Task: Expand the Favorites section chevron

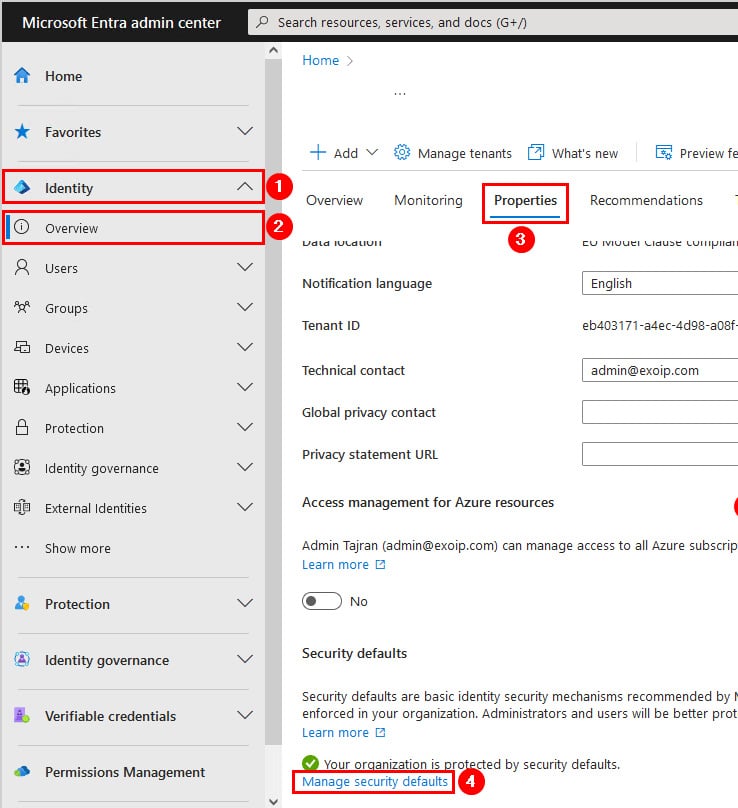Action: (245, 131)
